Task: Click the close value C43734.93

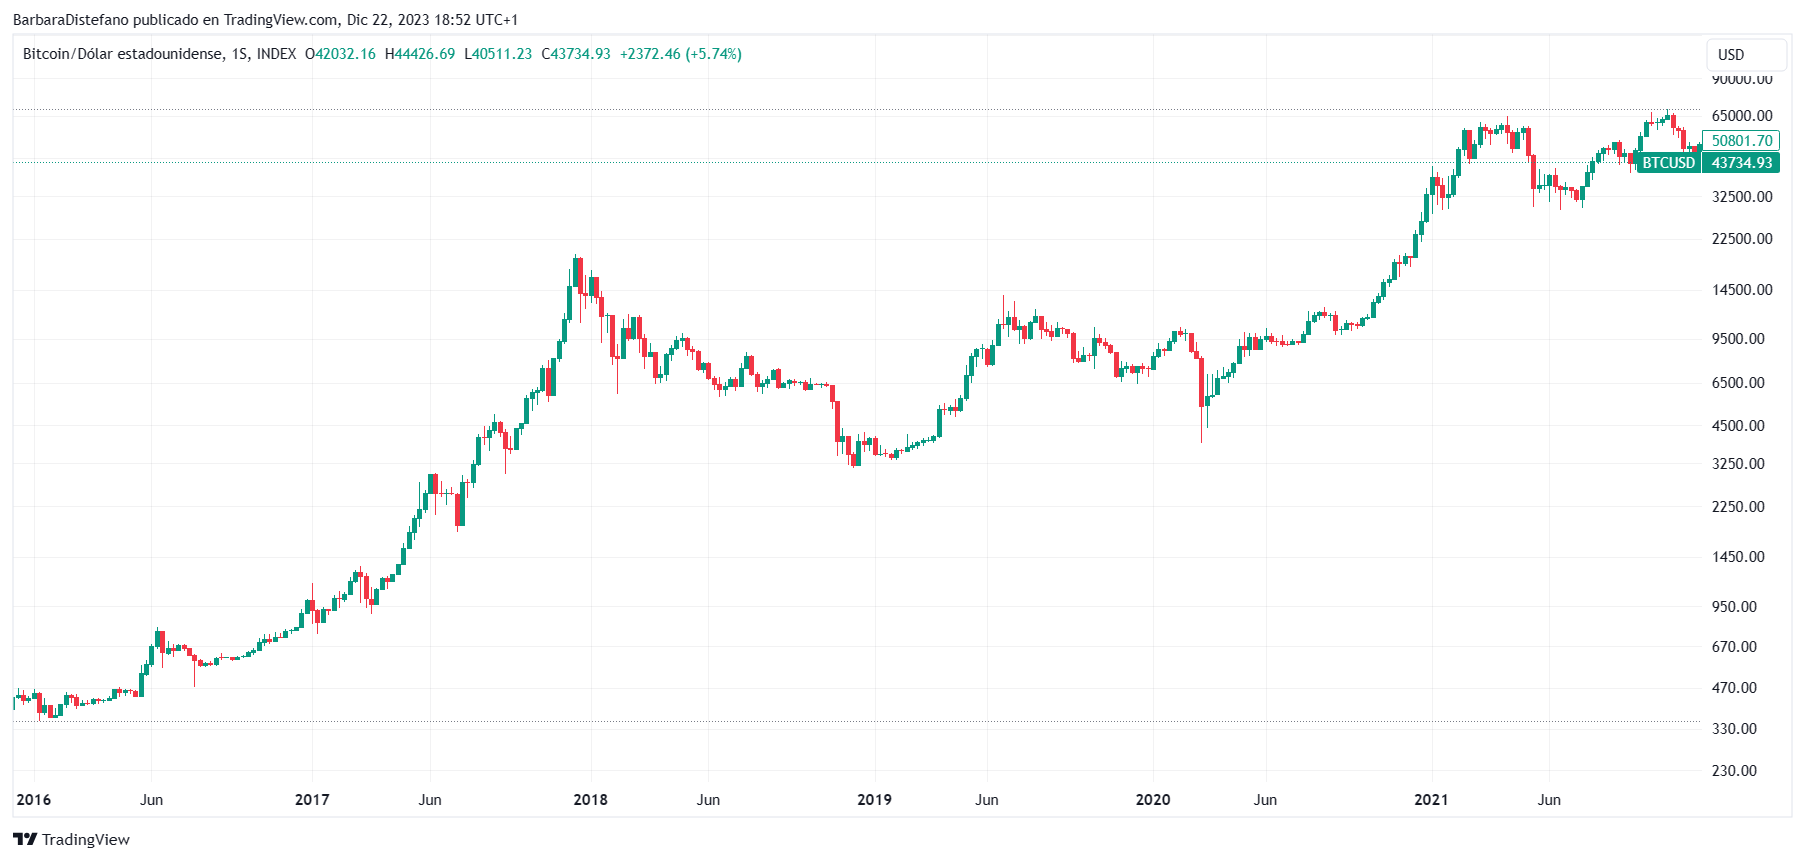Action: click(x=576, y=54)
